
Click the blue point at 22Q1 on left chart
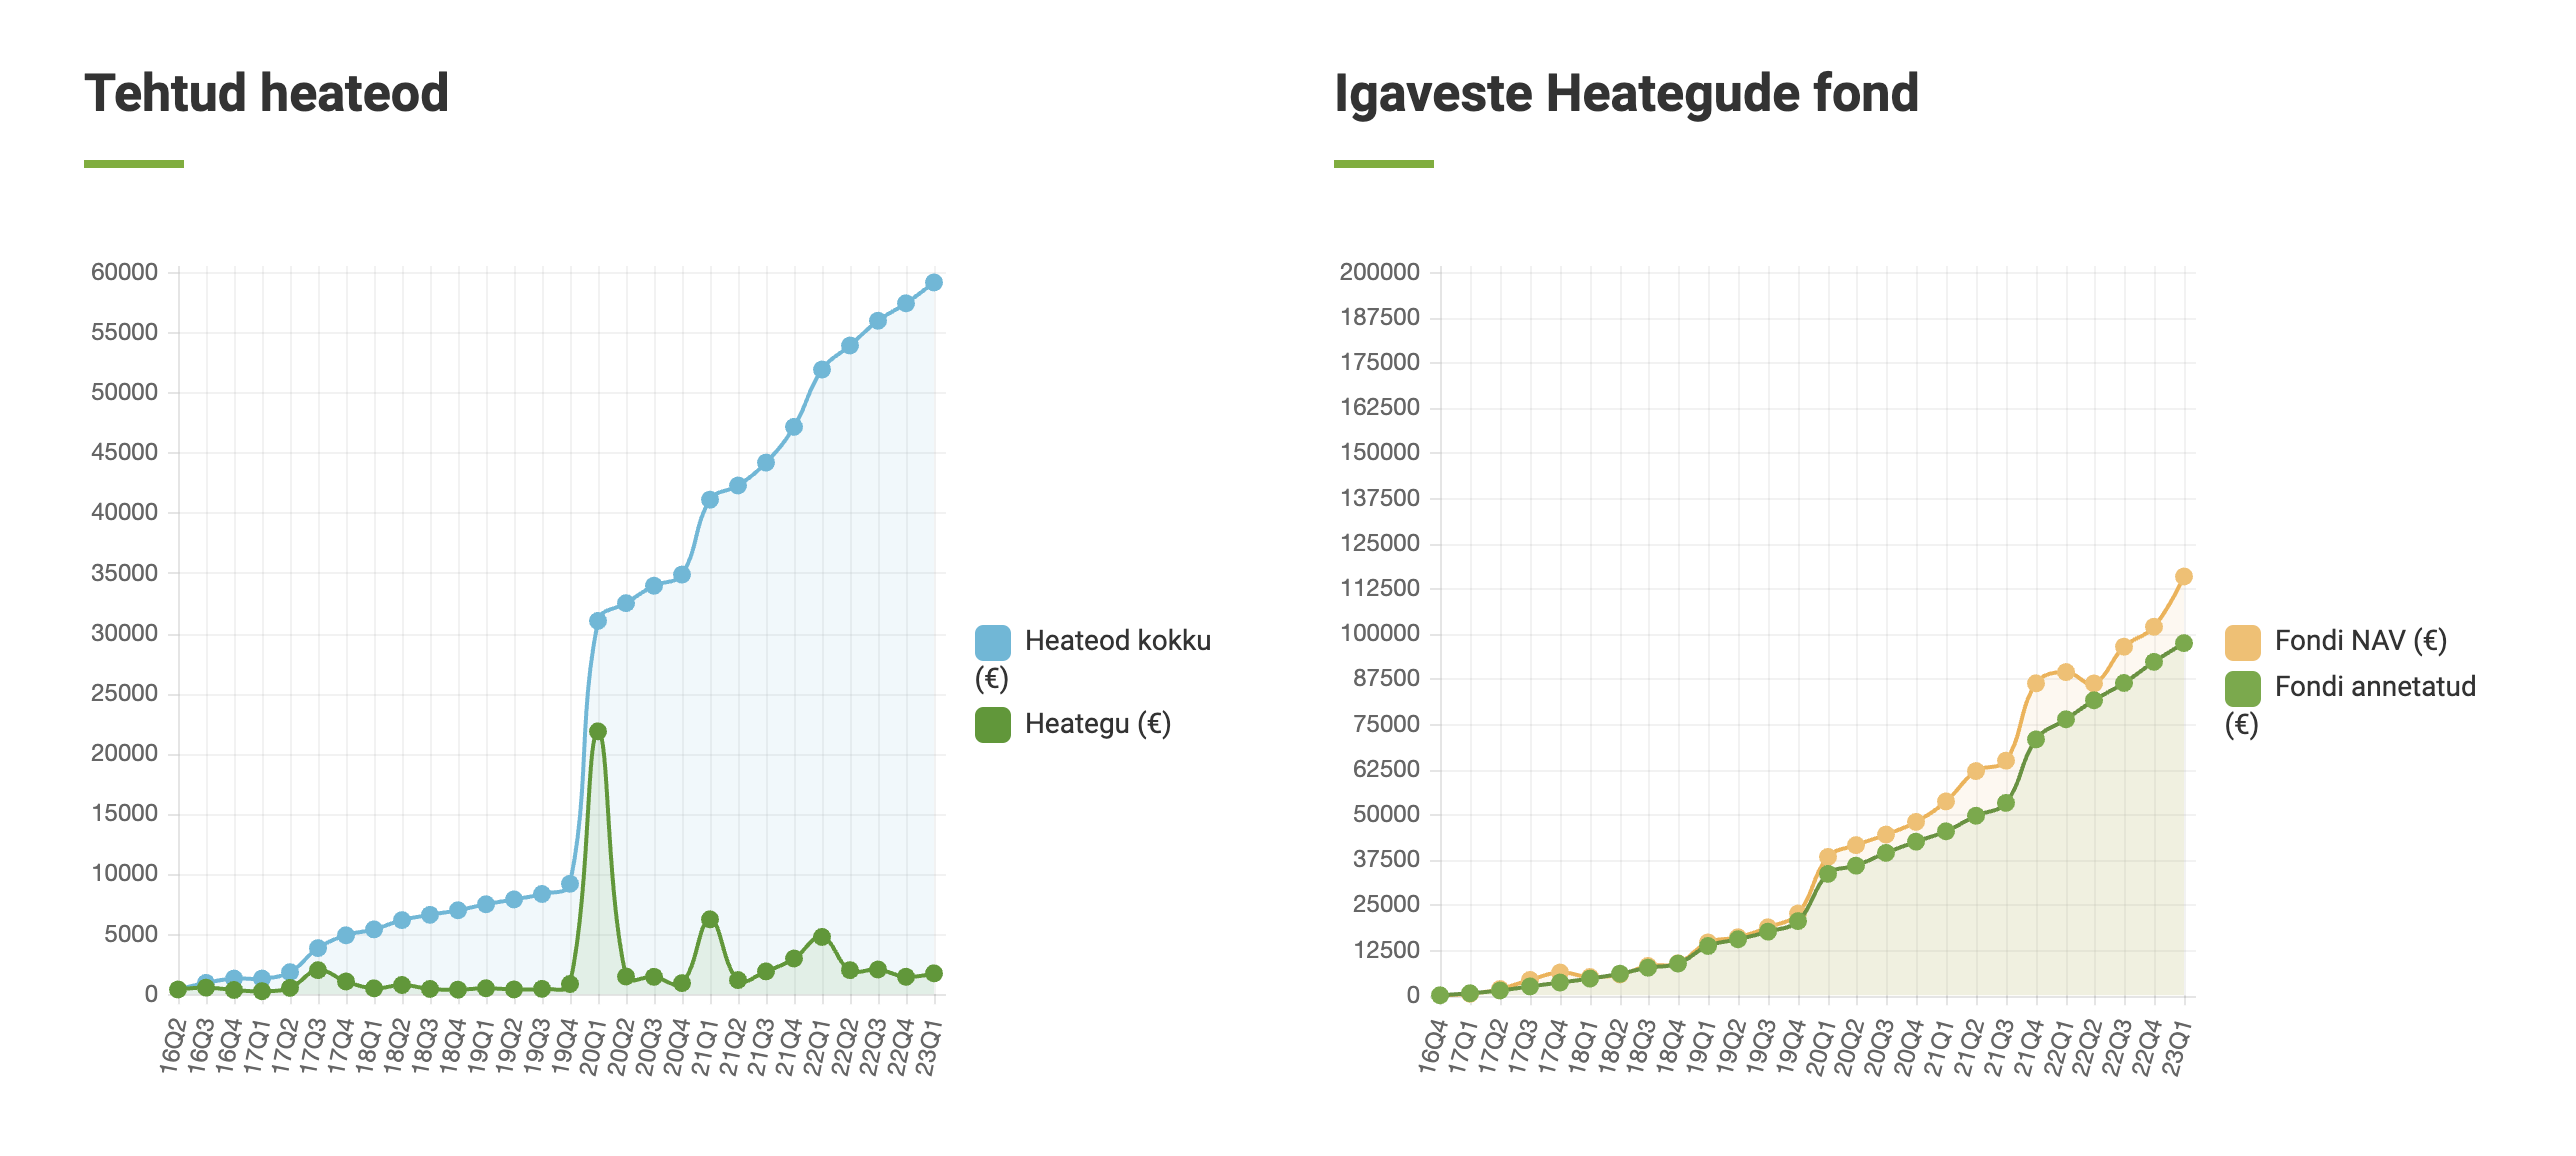(822, 370)
